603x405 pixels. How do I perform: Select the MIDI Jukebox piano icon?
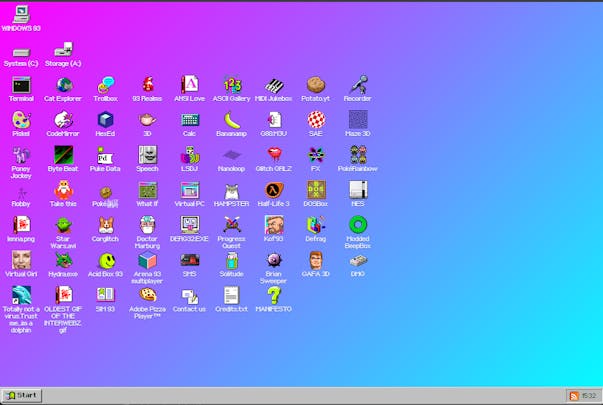point(273,86)
